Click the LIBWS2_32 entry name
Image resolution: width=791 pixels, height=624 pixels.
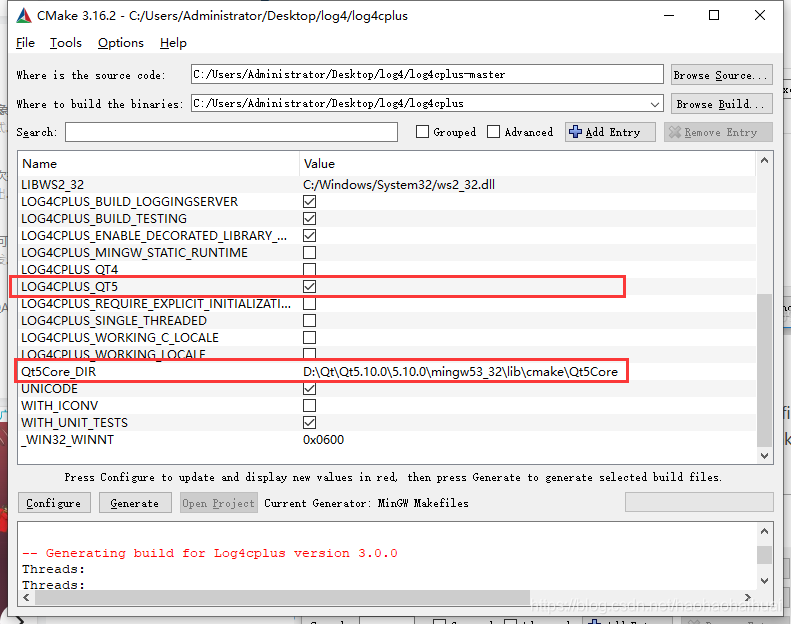[x=52, y=185]
